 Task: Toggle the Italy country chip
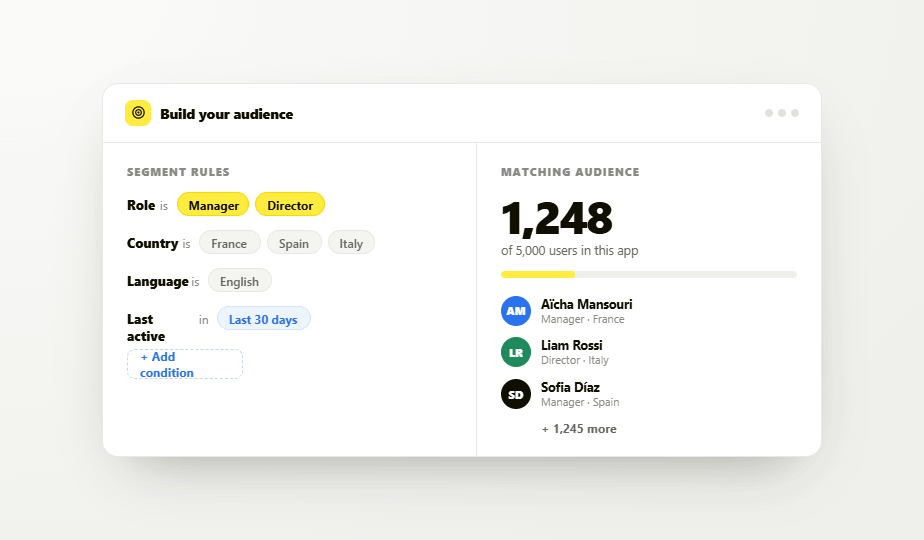[x=351, y=243]
